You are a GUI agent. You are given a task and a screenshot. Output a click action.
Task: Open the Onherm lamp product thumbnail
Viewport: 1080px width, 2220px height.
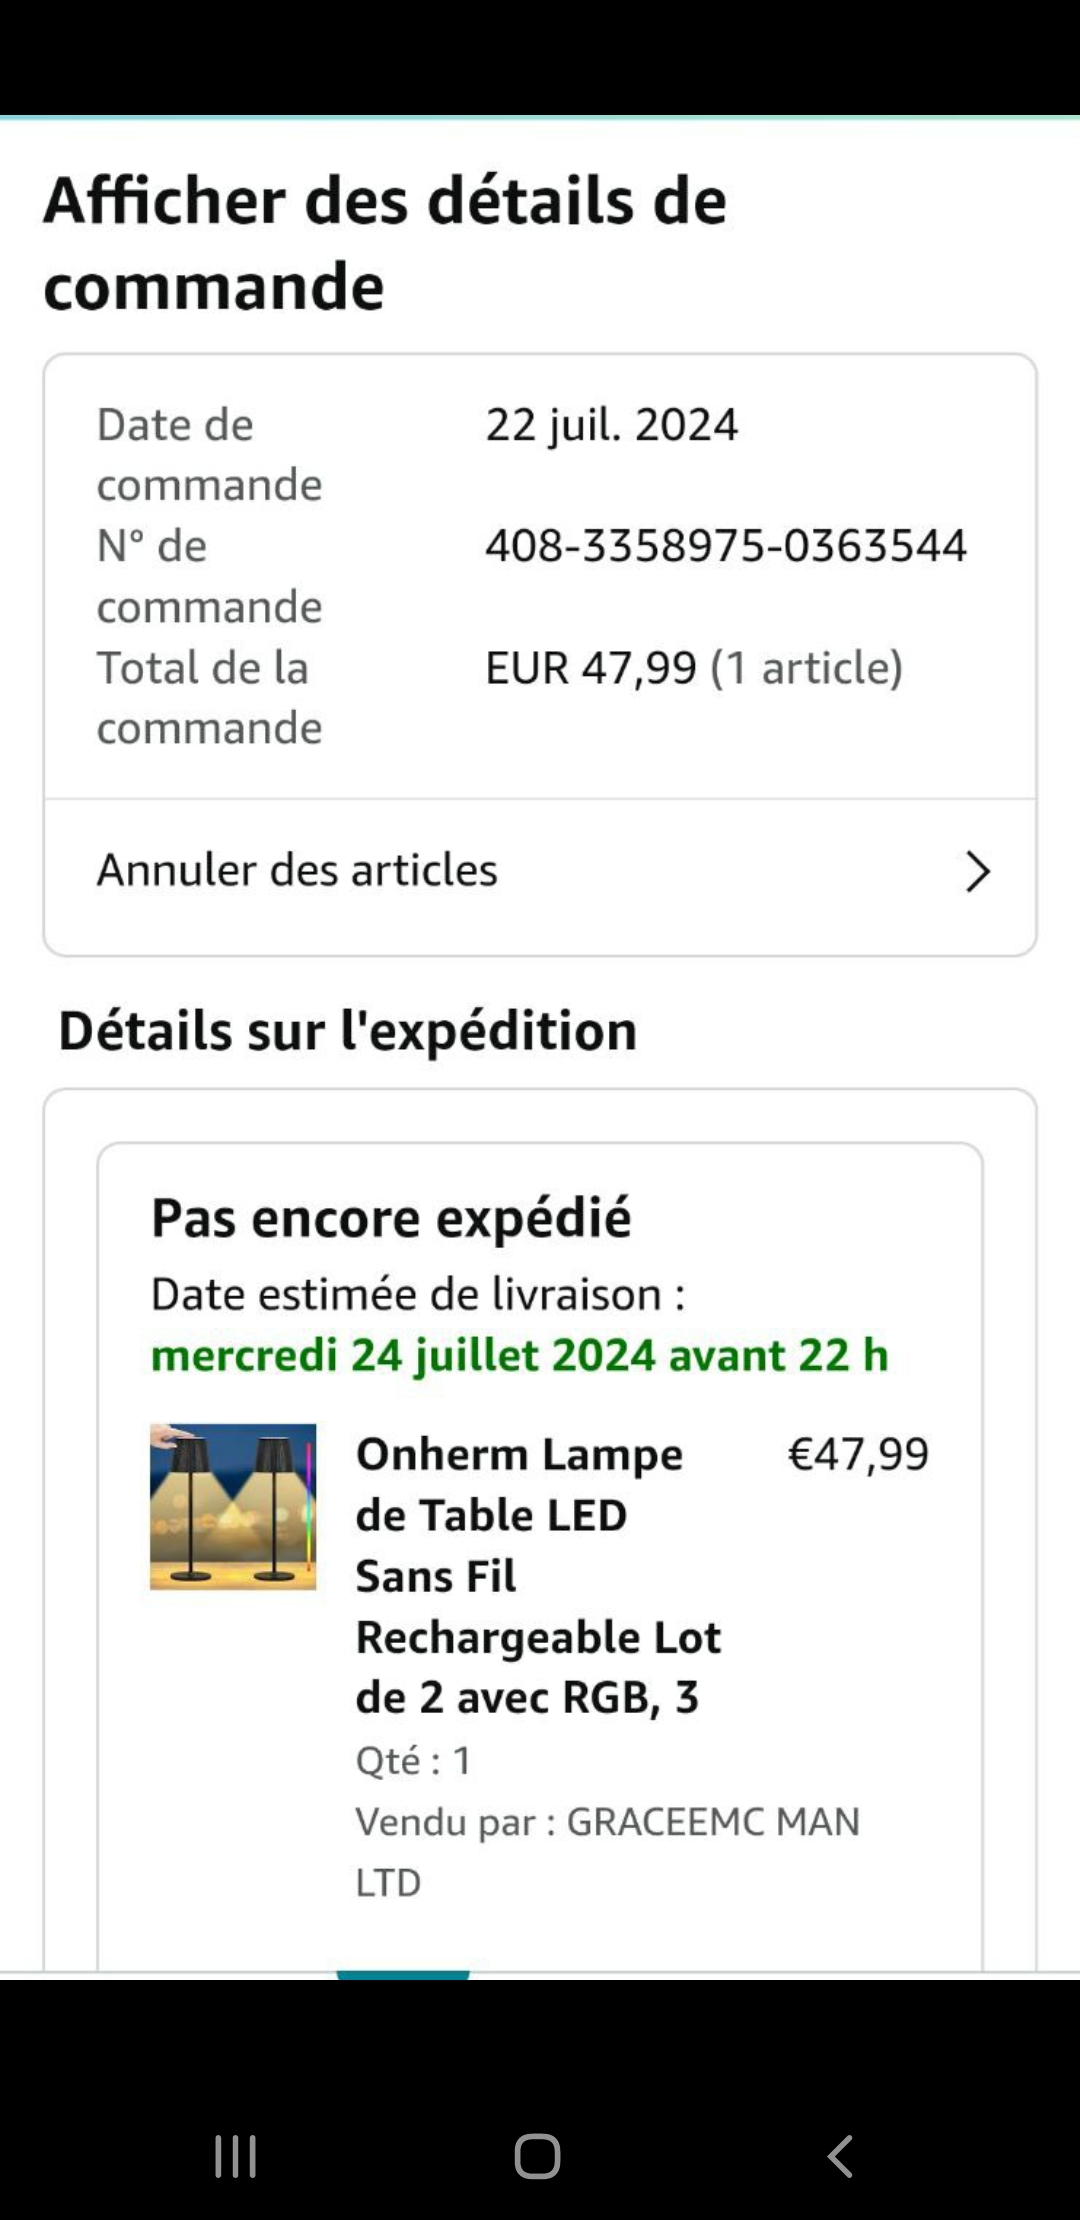(233, 1506)
